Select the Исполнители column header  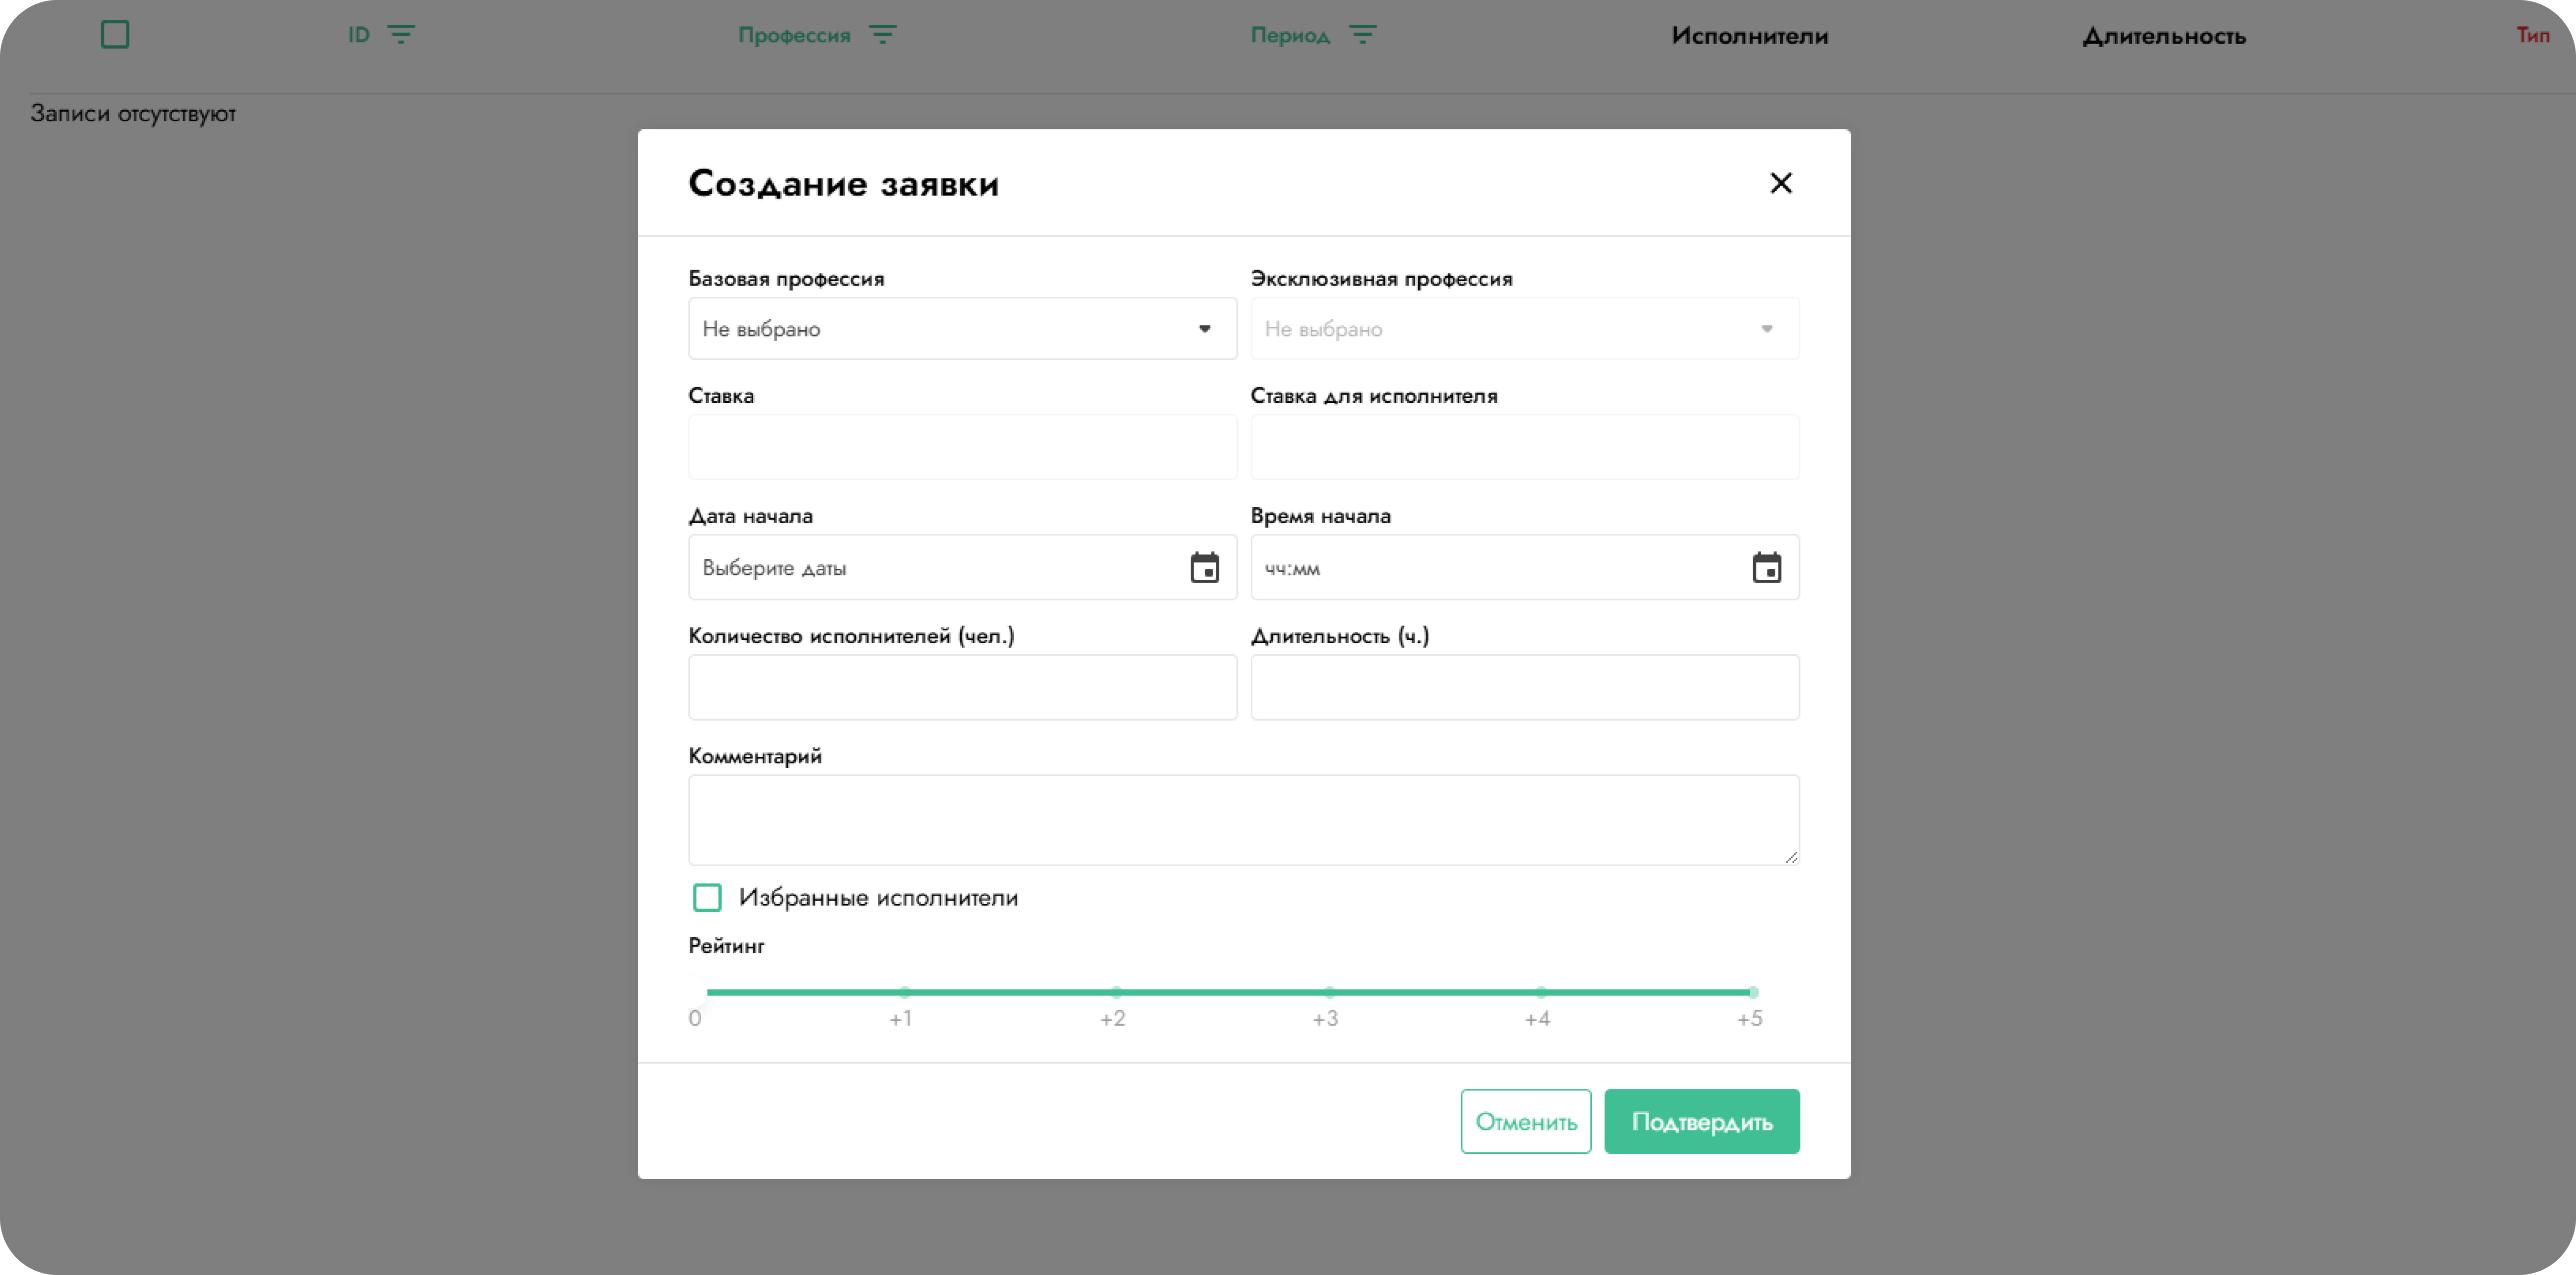click(x=1749, y=36)
